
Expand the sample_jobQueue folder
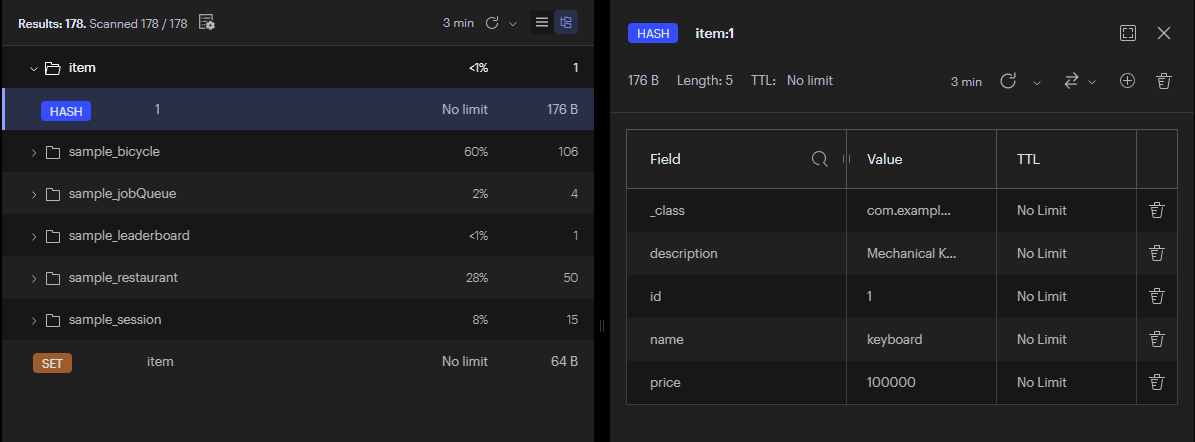[x=34, y=194]
